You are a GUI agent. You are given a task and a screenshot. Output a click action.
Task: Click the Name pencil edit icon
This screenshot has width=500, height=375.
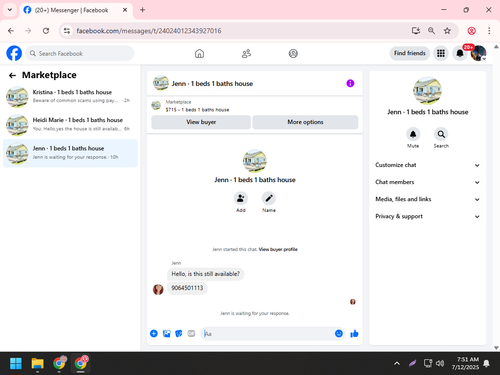pos(269,198)
